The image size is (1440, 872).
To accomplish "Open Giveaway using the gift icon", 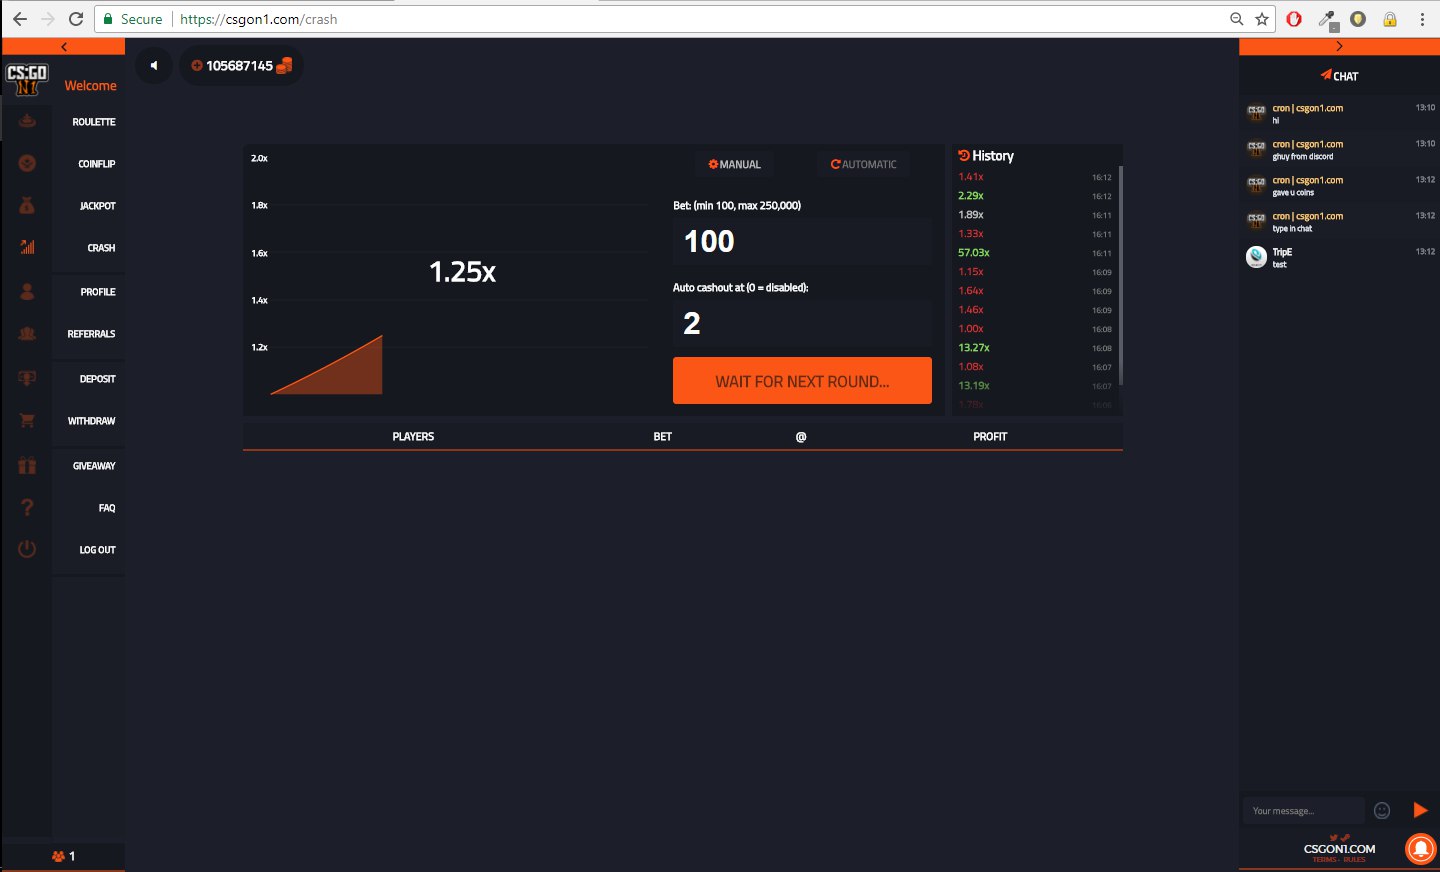I will [27, 466].
